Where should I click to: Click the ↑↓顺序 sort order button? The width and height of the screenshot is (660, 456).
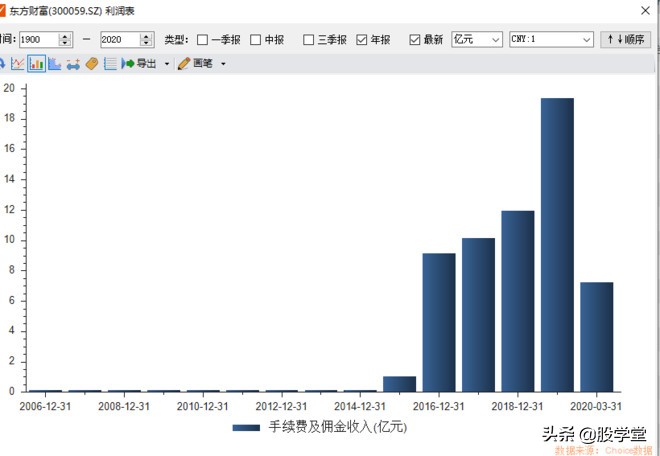pyautogui.click(x=625, y=40)
